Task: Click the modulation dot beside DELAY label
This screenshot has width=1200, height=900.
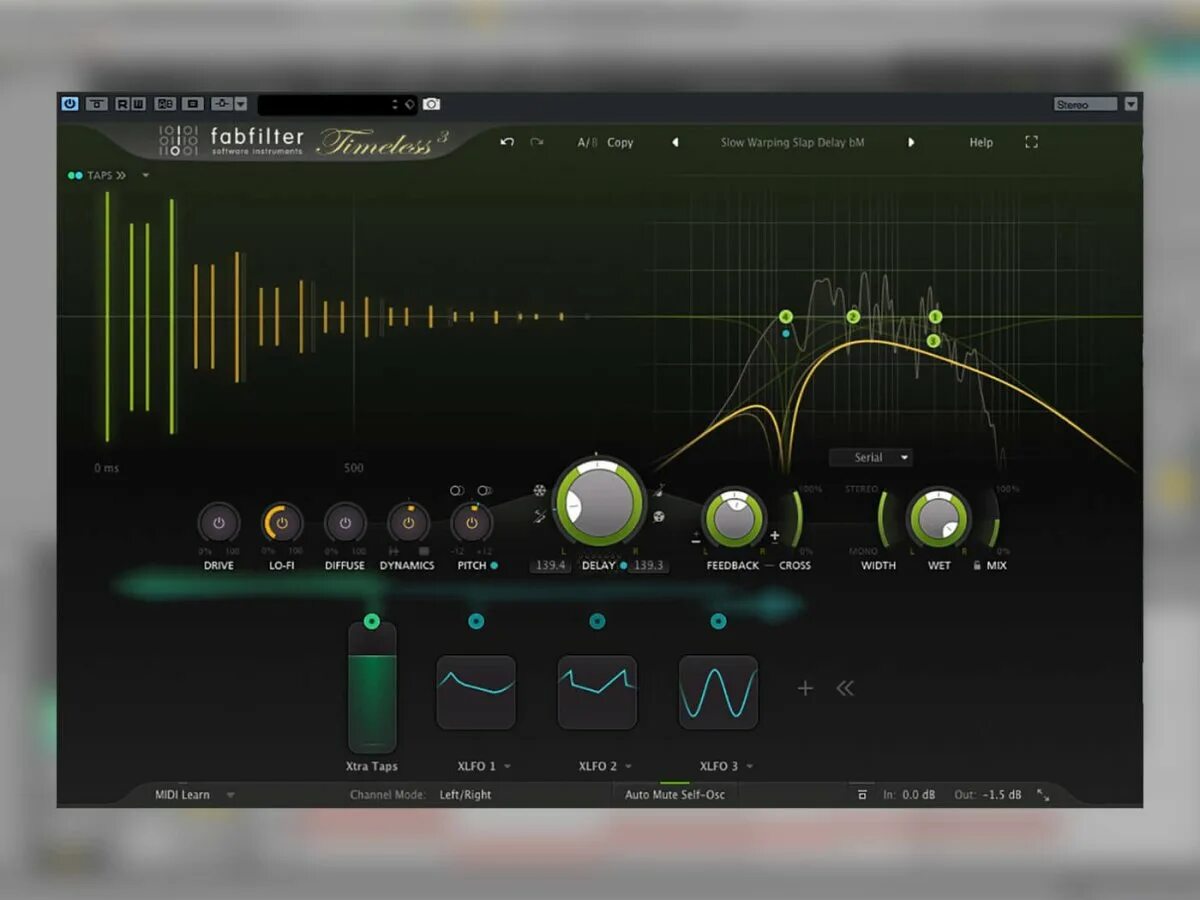Action: click(x=623, y=566)
